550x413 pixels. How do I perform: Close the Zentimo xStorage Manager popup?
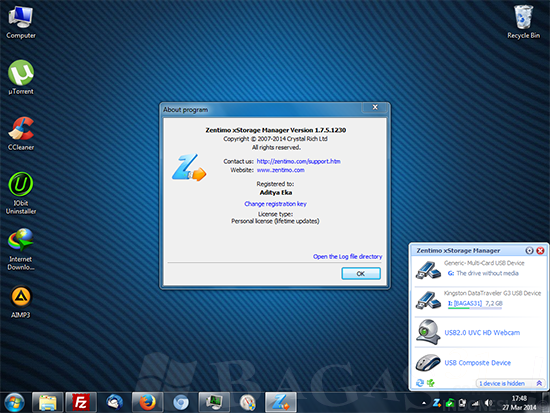(541, 251)
